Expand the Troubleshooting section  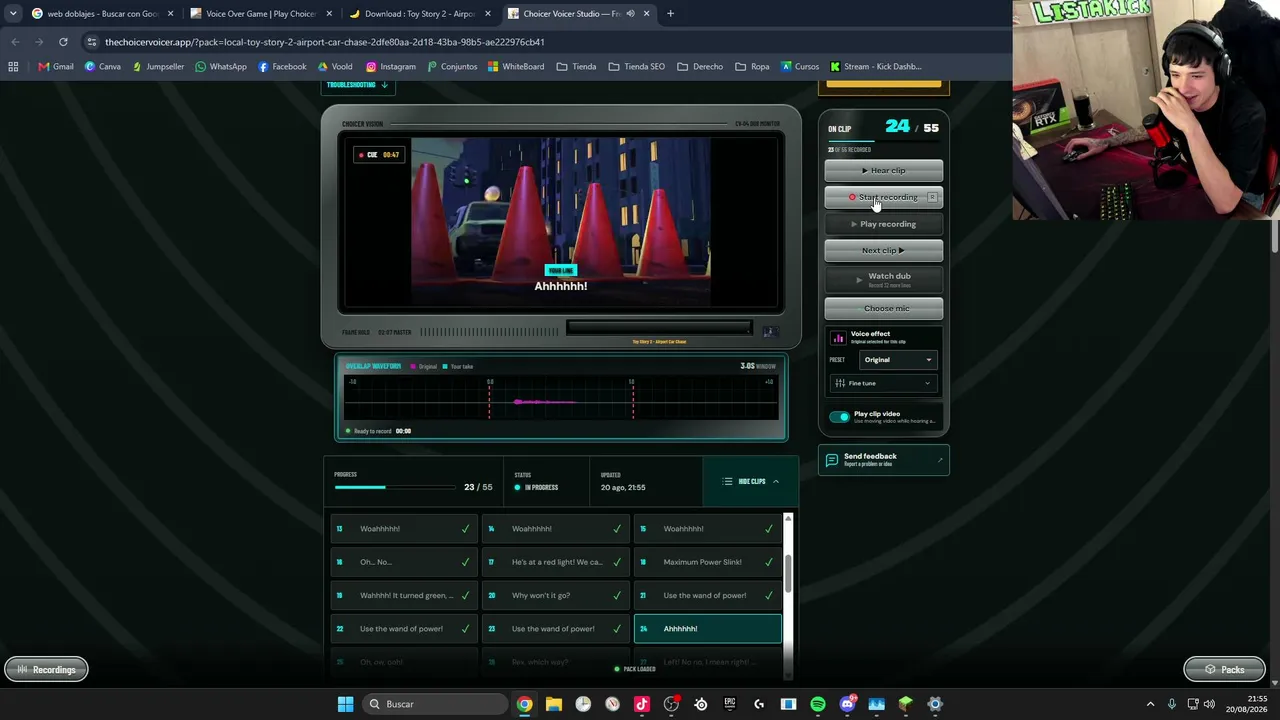pyautogui.click(x=357, y=85)
